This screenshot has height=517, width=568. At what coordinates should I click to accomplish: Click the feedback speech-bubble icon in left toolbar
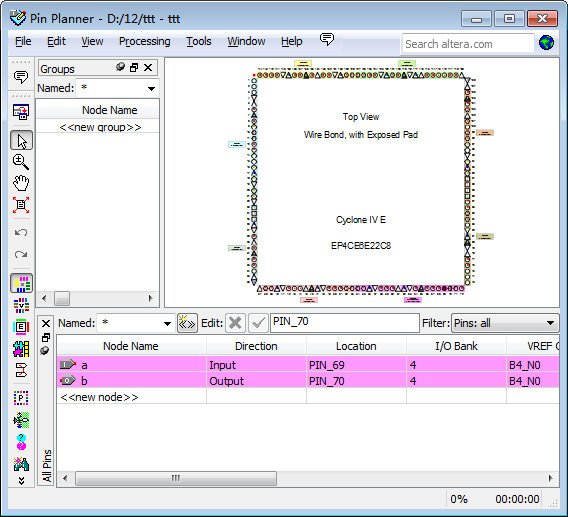click(21, 77)
